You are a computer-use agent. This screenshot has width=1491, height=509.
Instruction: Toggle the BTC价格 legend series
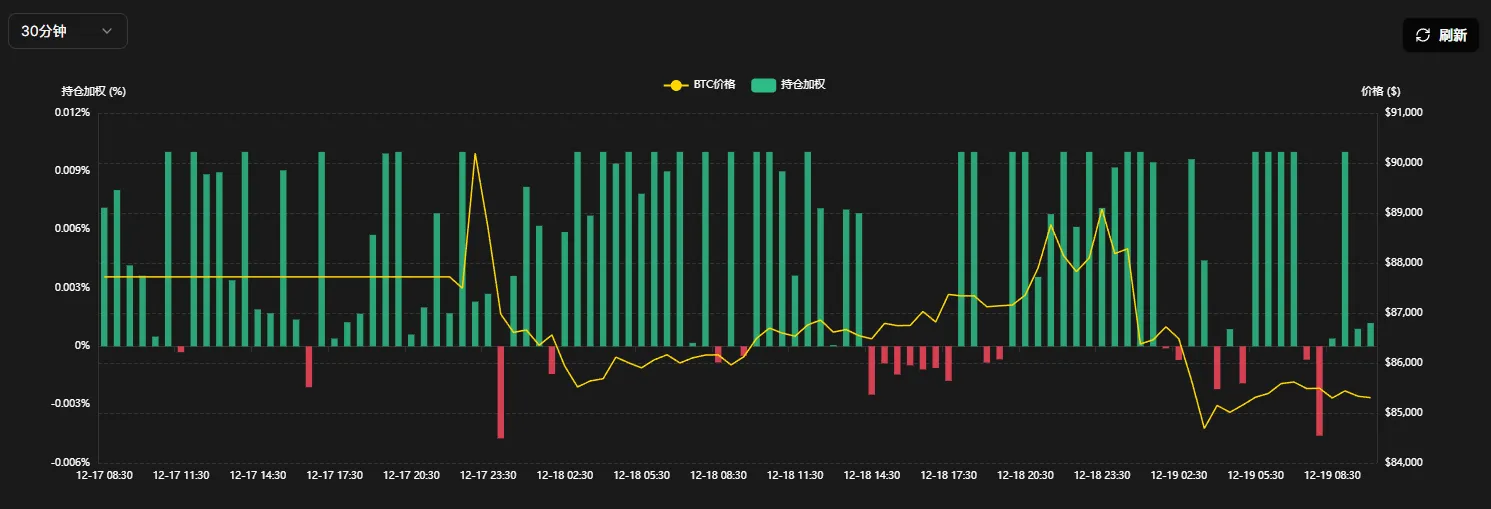click(x=700, y=85)
